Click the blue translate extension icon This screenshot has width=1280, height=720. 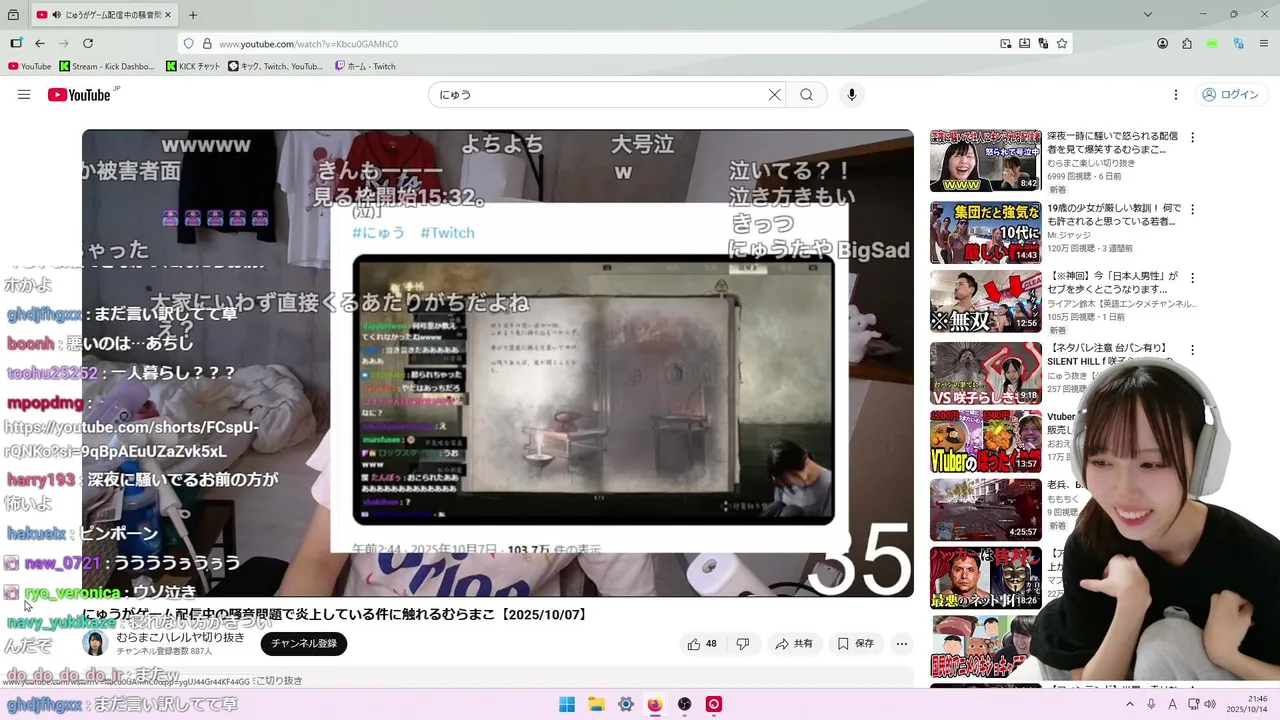(1238, 44)
